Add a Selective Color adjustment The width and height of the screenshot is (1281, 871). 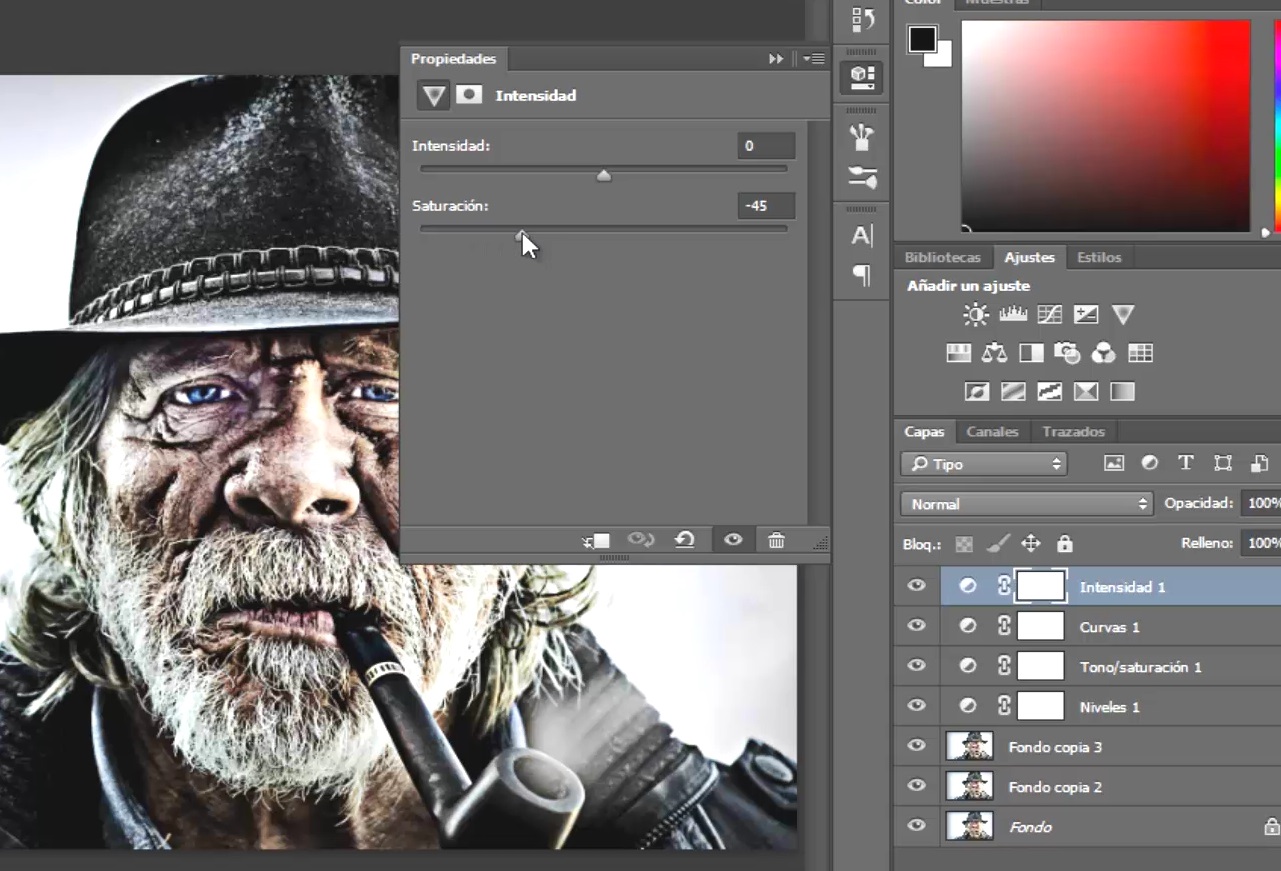[1086, 392]
